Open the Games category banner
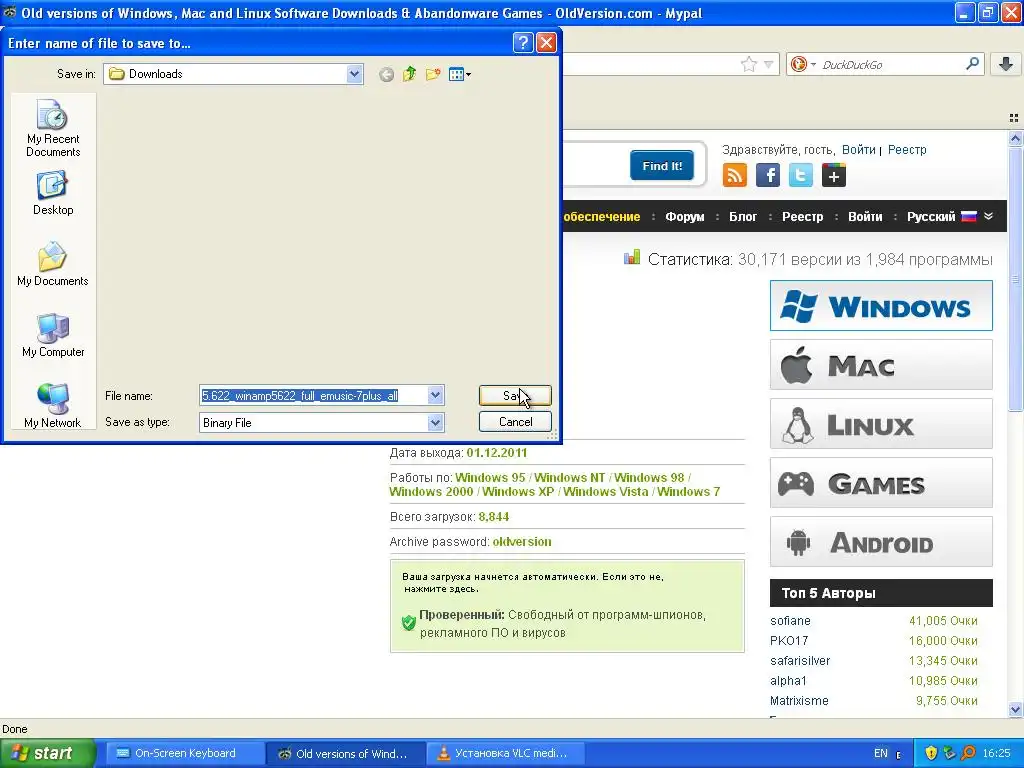The height and width of the screenshot is (768, 1024). 881,483
